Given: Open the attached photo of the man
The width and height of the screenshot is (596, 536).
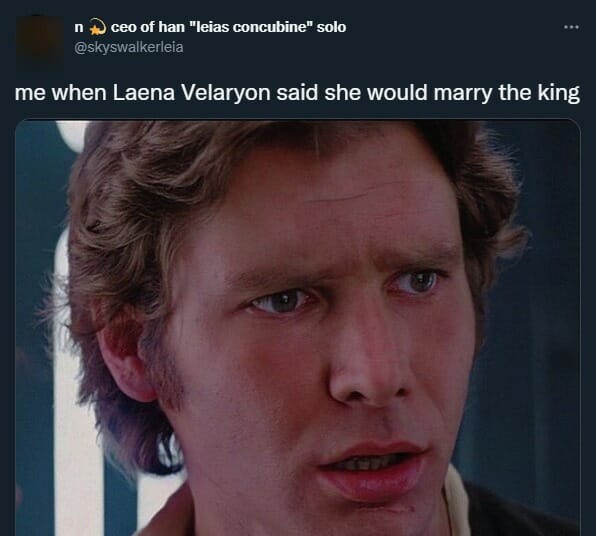Looking at the screenshot, I should coord(298,328).
